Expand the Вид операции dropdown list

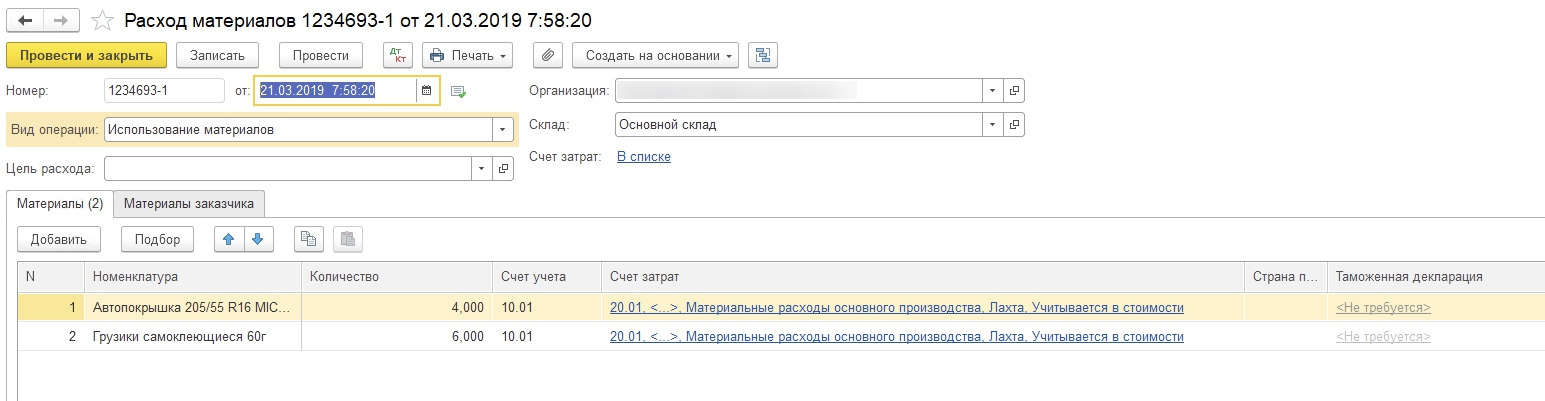click(x=501, y=130)
